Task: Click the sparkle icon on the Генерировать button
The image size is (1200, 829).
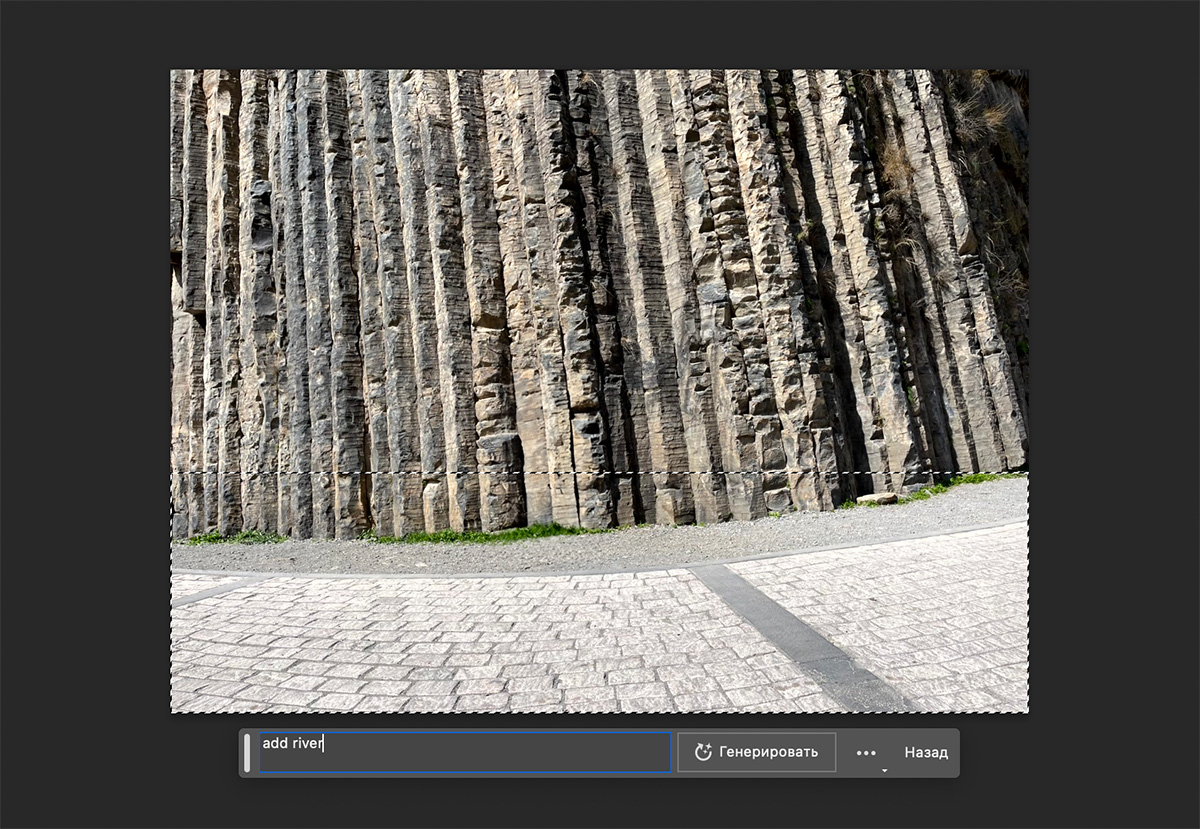Action: (703, 752)
